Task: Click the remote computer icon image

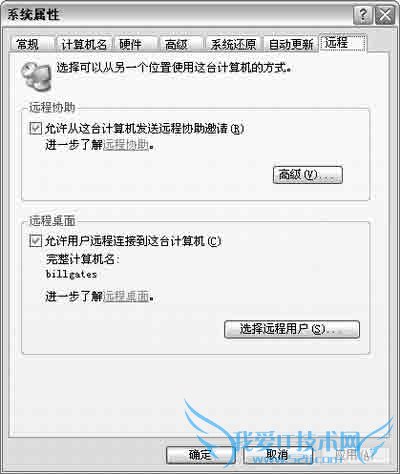Action: pos(36,77)
